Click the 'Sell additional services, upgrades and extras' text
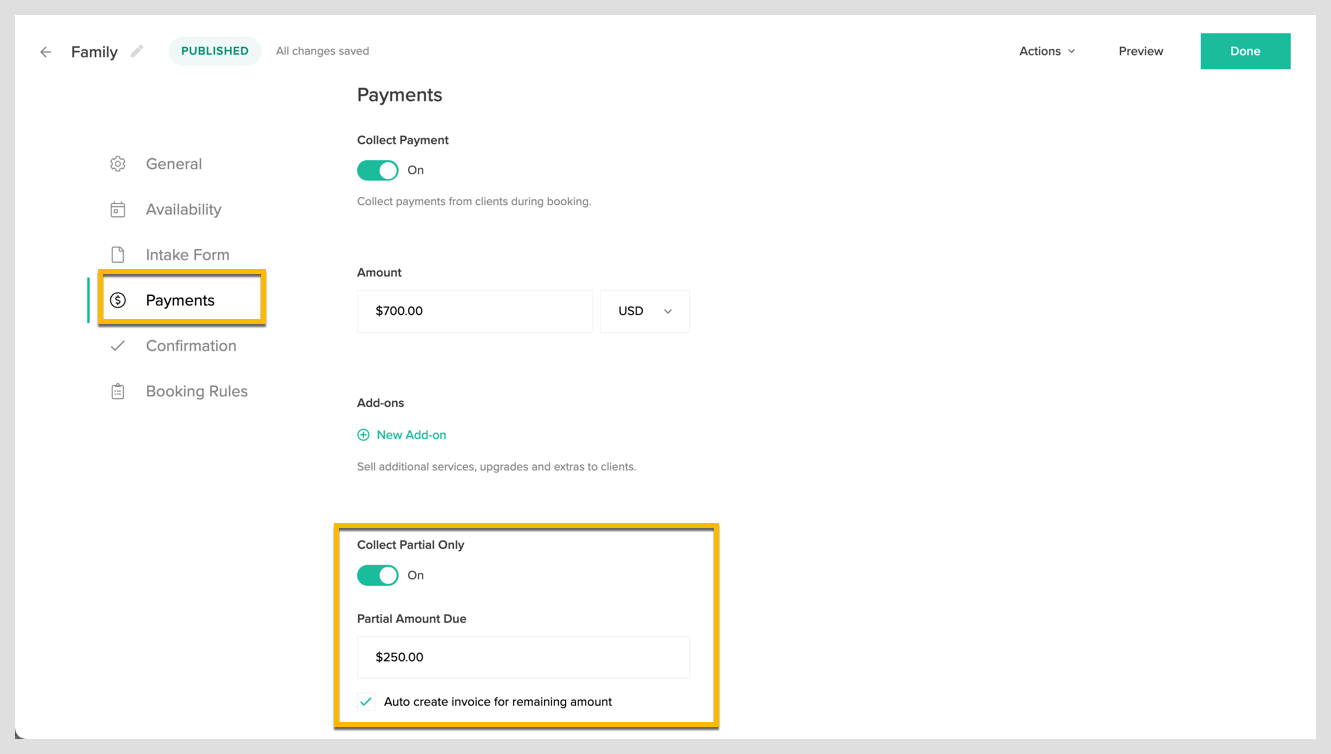The image size is (1331, 754). pos(497,467)
